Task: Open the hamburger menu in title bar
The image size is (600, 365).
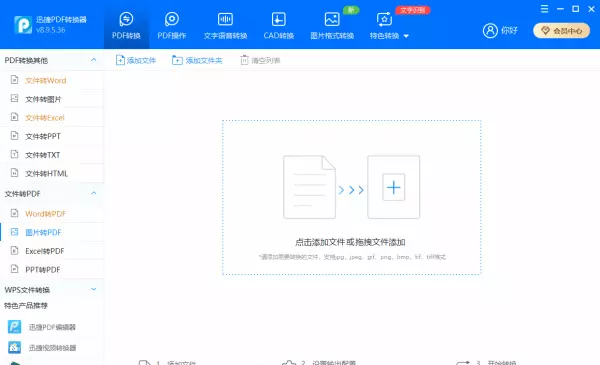Action: point(545,9)
